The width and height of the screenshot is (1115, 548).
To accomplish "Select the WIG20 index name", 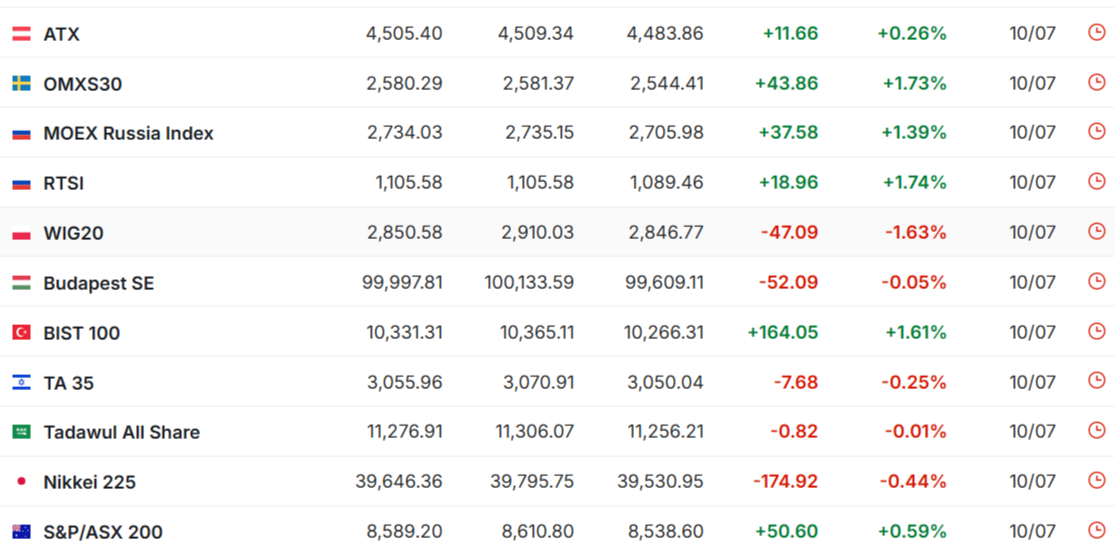I will [x=73, y=233].
